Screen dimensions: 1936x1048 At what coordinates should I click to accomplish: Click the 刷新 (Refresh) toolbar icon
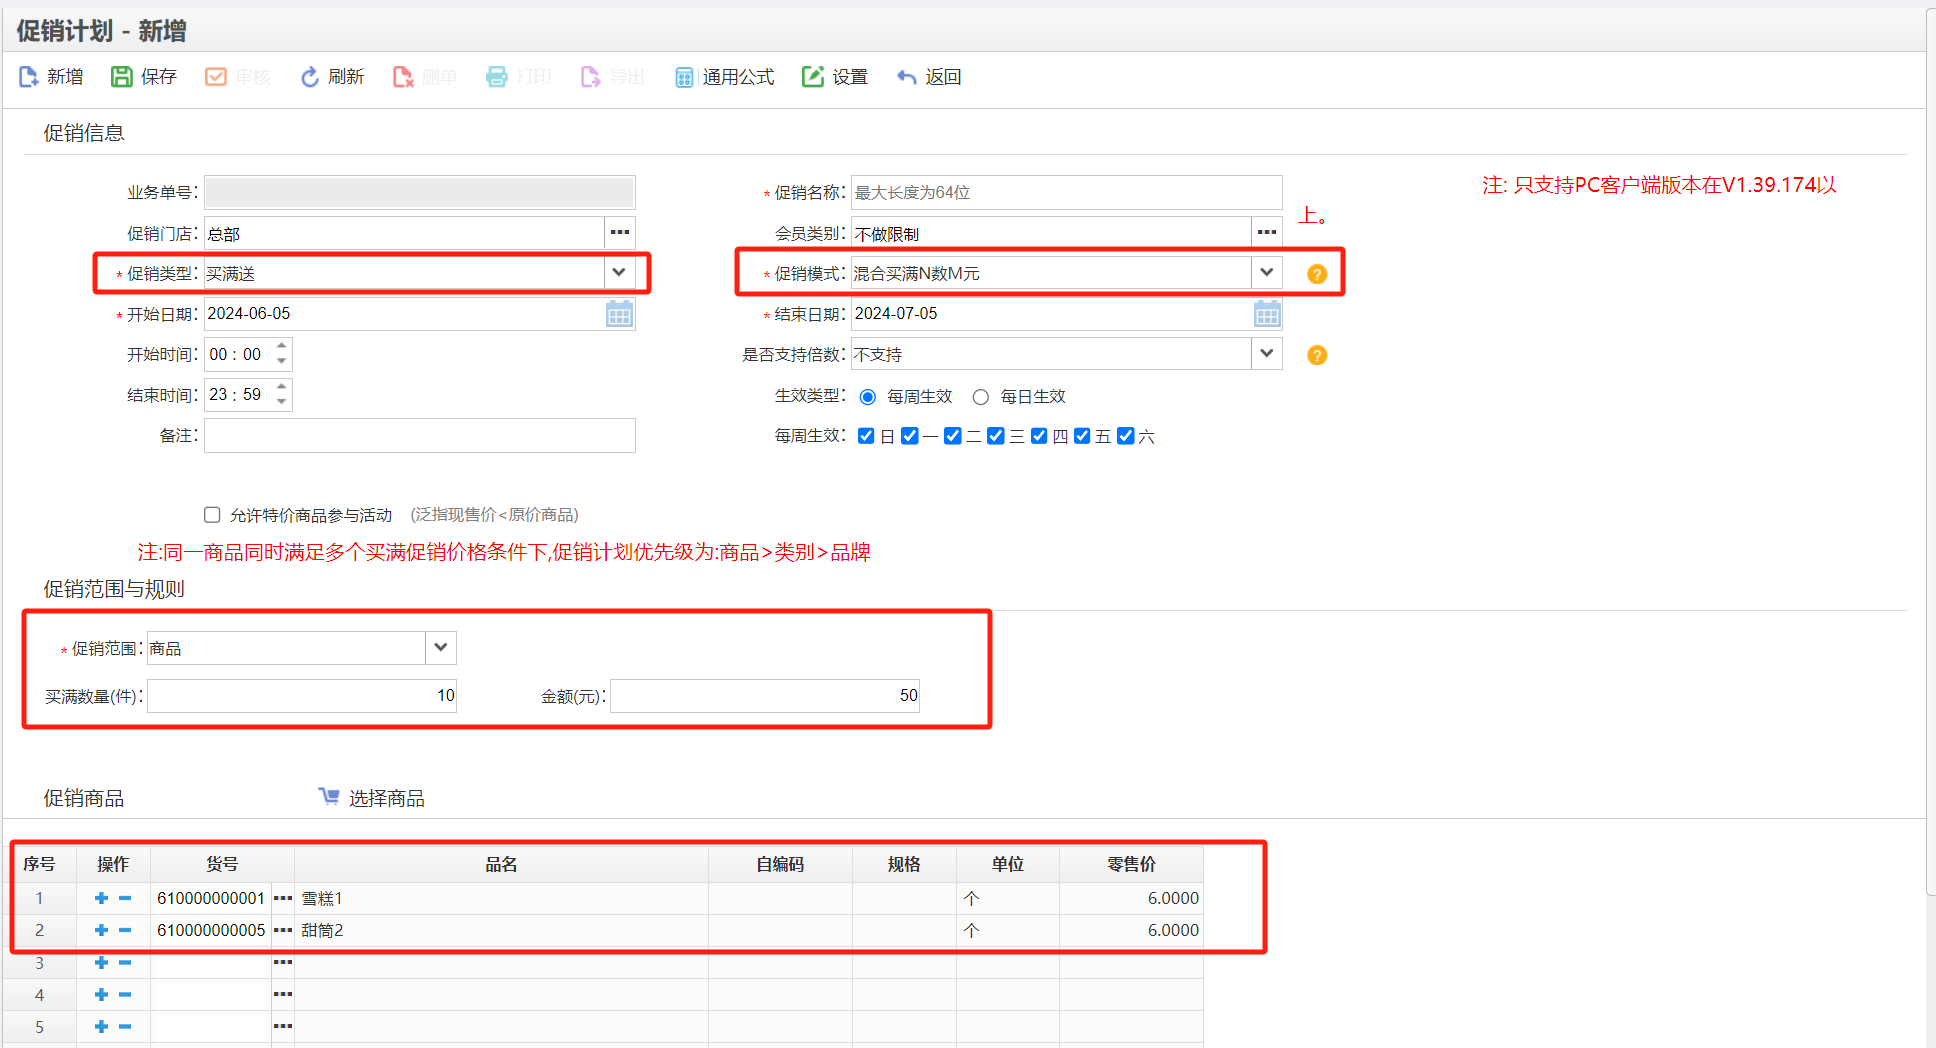(331, 76)
